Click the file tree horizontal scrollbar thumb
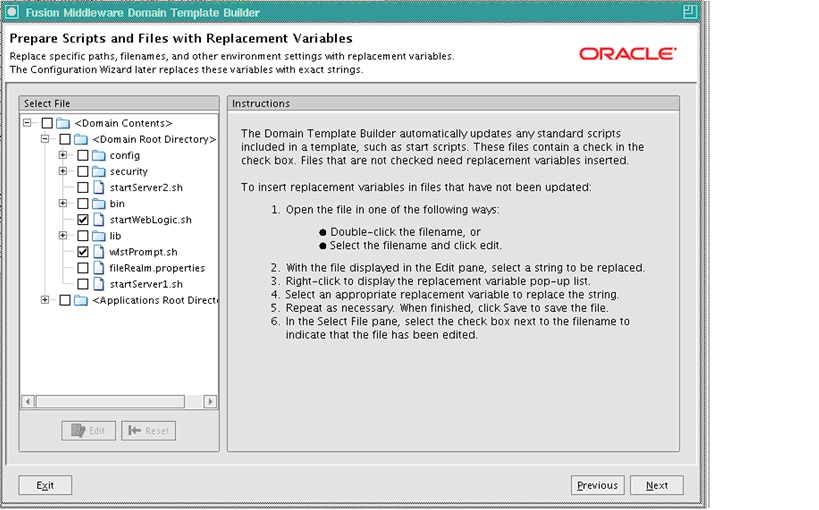The height and width of the screenshot is (510, 819). pos(110,401)
